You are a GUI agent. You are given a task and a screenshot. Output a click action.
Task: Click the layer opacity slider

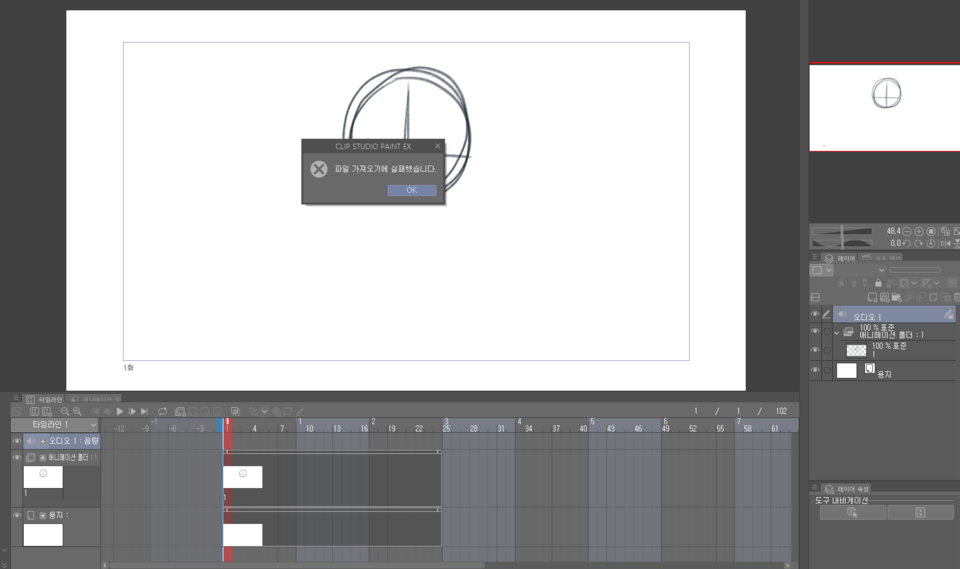[915, 270]
